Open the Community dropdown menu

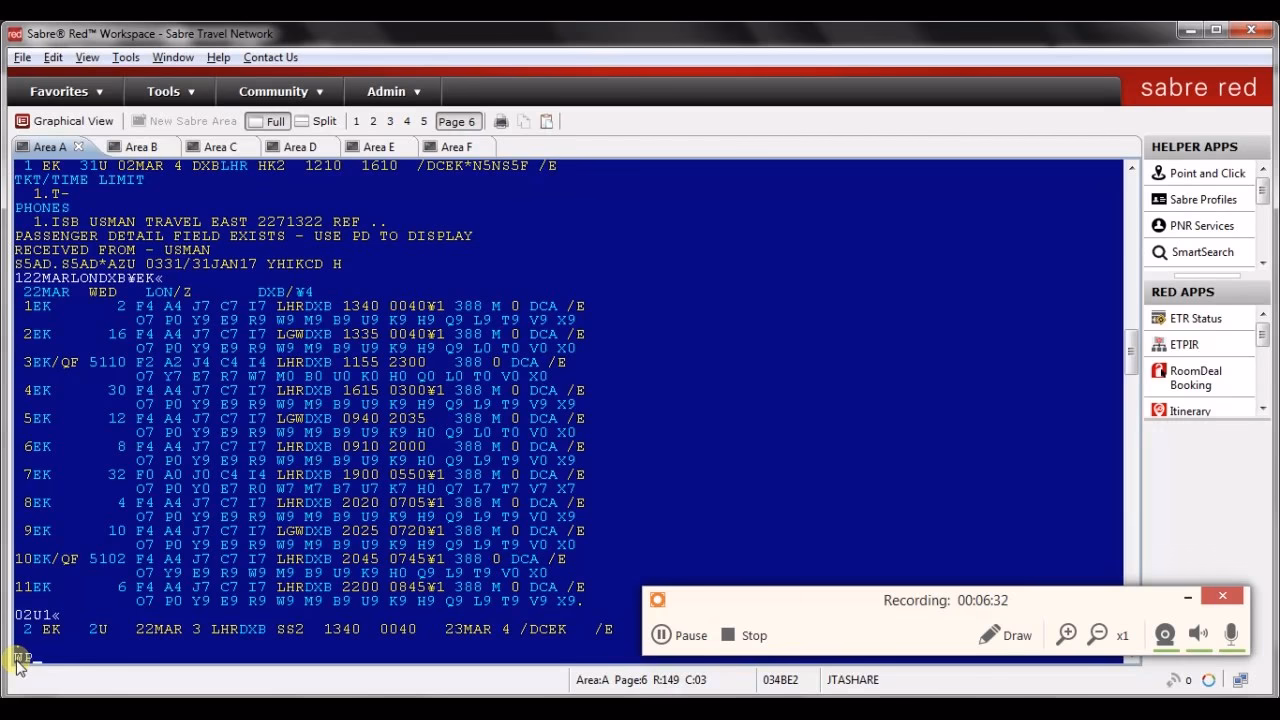coord(281,91)
